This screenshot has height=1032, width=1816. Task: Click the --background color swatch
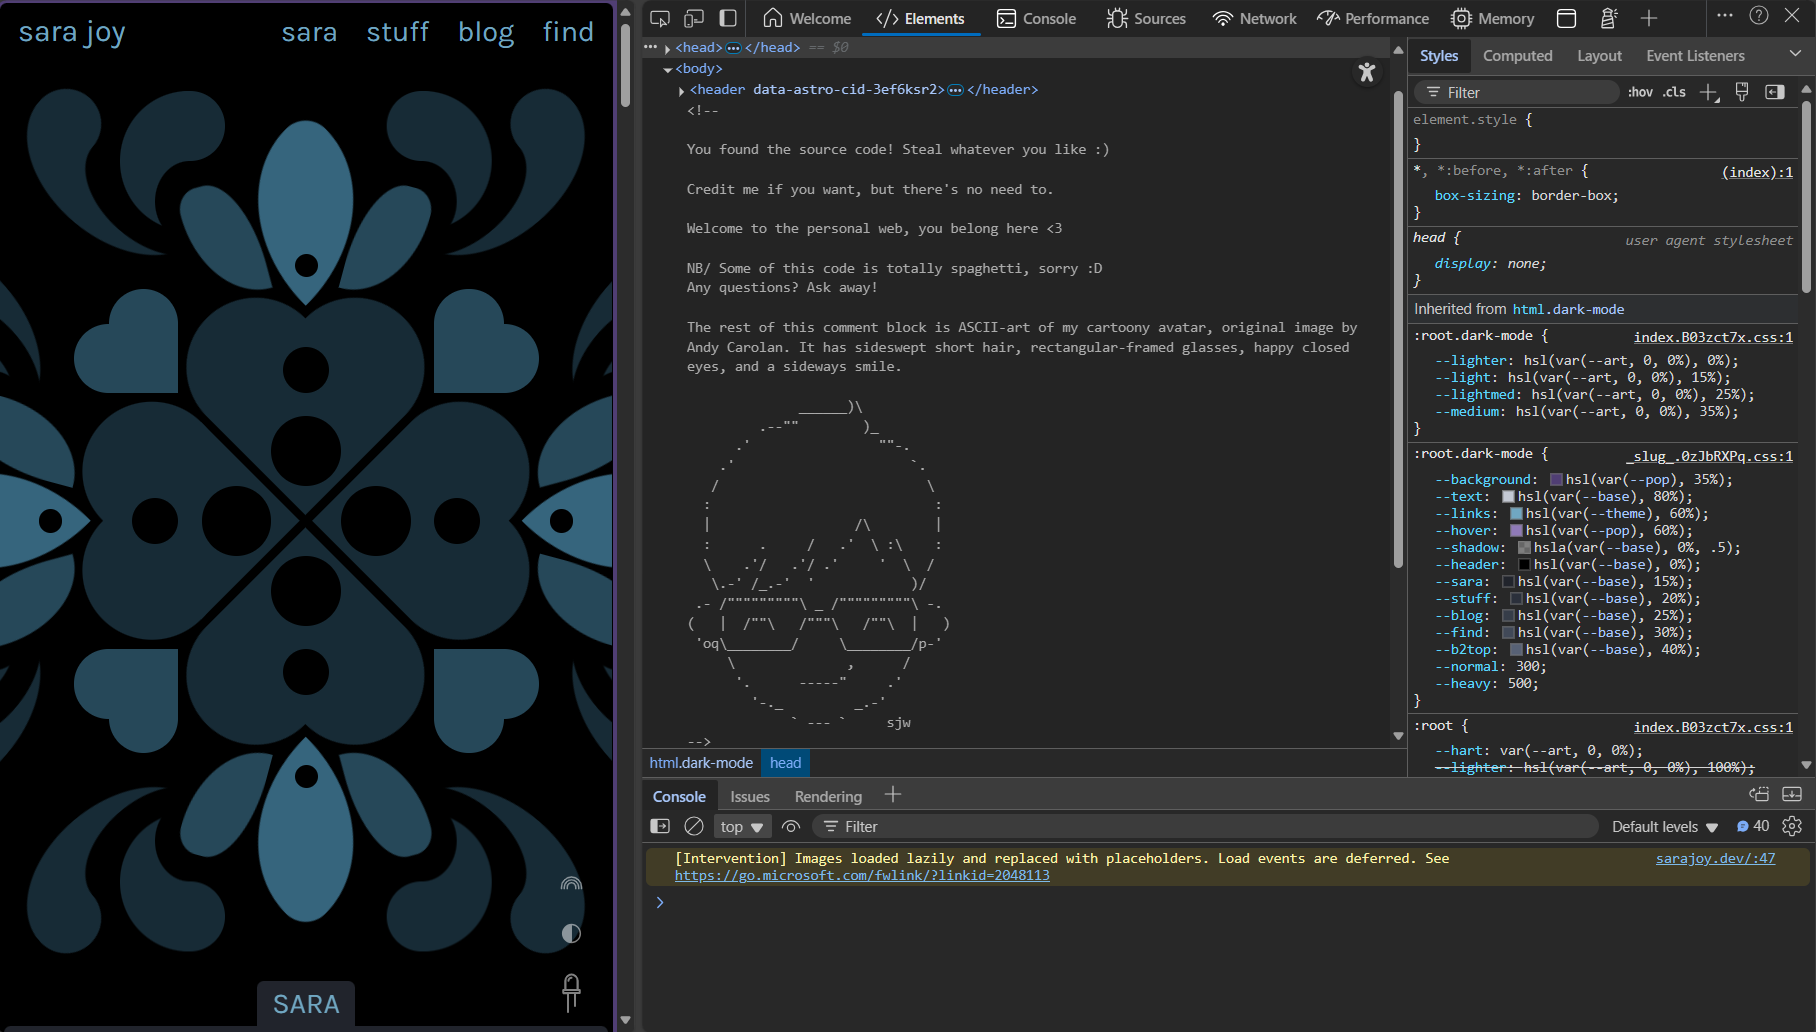(x=1556, y=480)
